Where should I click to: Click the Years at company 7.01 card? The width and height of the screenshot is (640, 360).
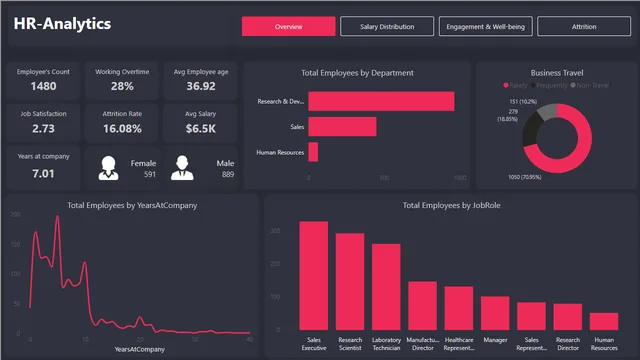click(x=43, y=167)
